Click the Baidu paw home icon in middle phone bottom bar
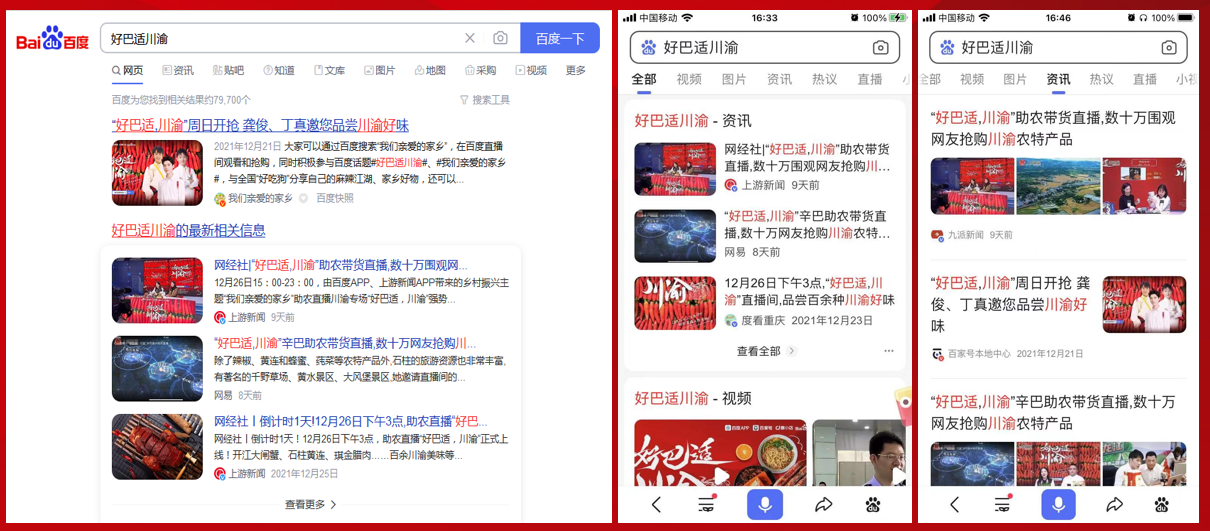Screen dimensions: 1210x531 point(873,505)
